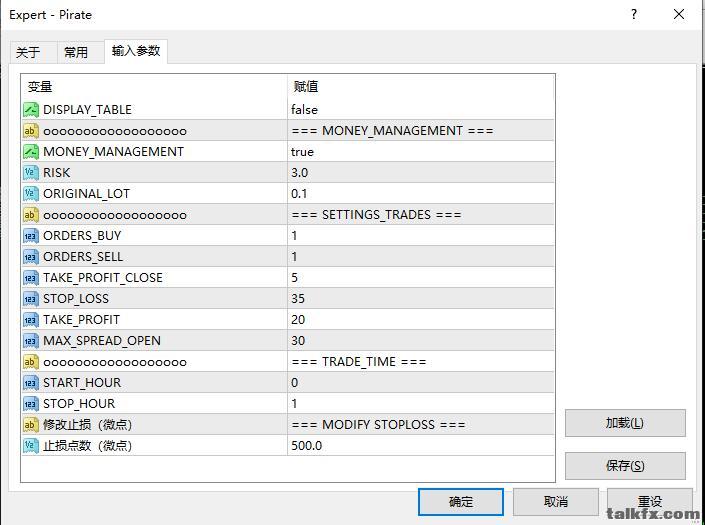Click the STOP_LOSS integer icon
This screenshot has height=525, width=705.
tap(31, 298)
